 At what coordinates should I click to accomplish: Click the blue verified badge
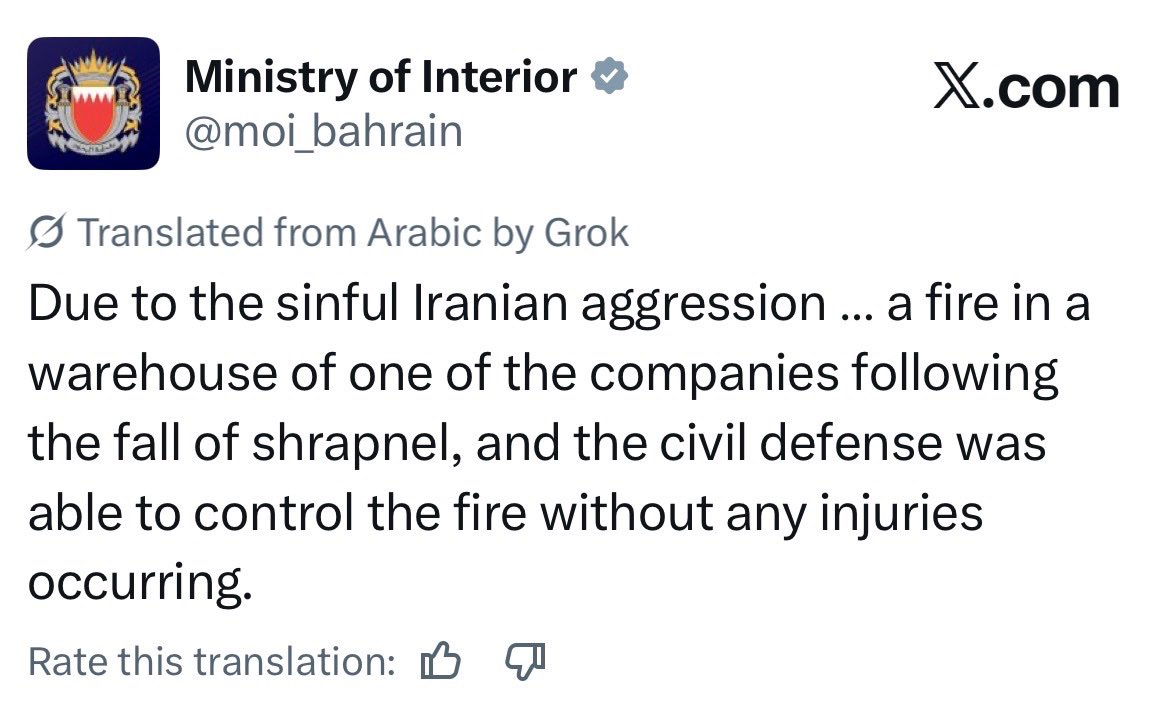click(609, 78)
